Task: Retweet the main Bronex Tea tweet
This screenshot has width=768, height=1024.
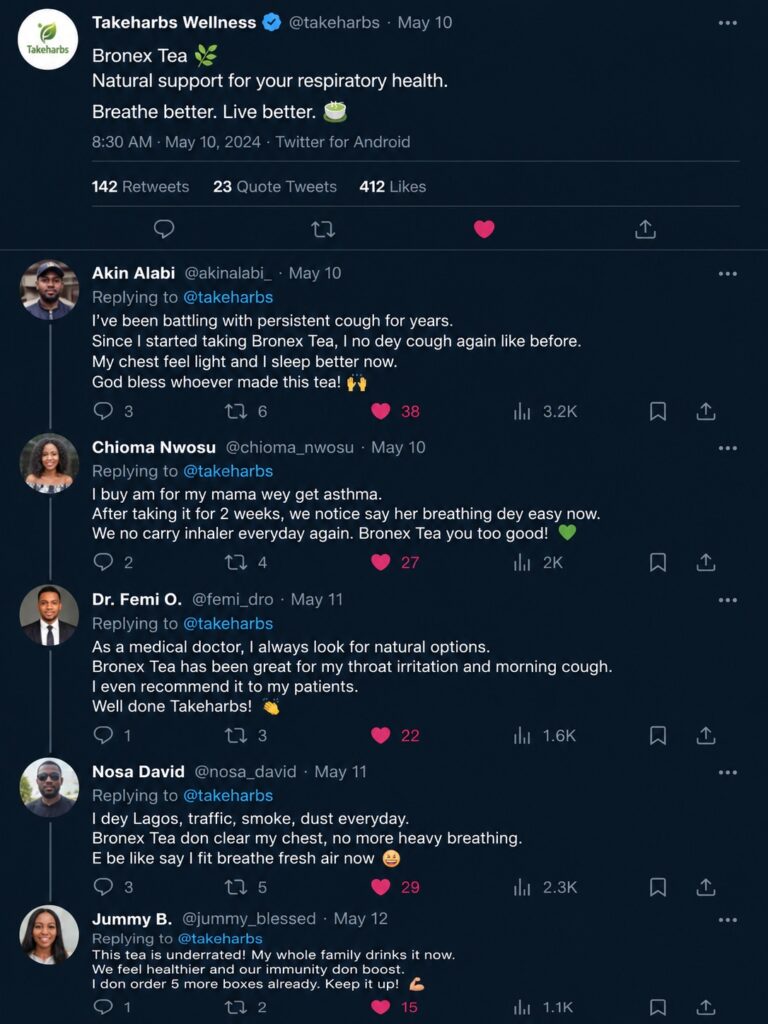Action: click(x=323, y=229)
